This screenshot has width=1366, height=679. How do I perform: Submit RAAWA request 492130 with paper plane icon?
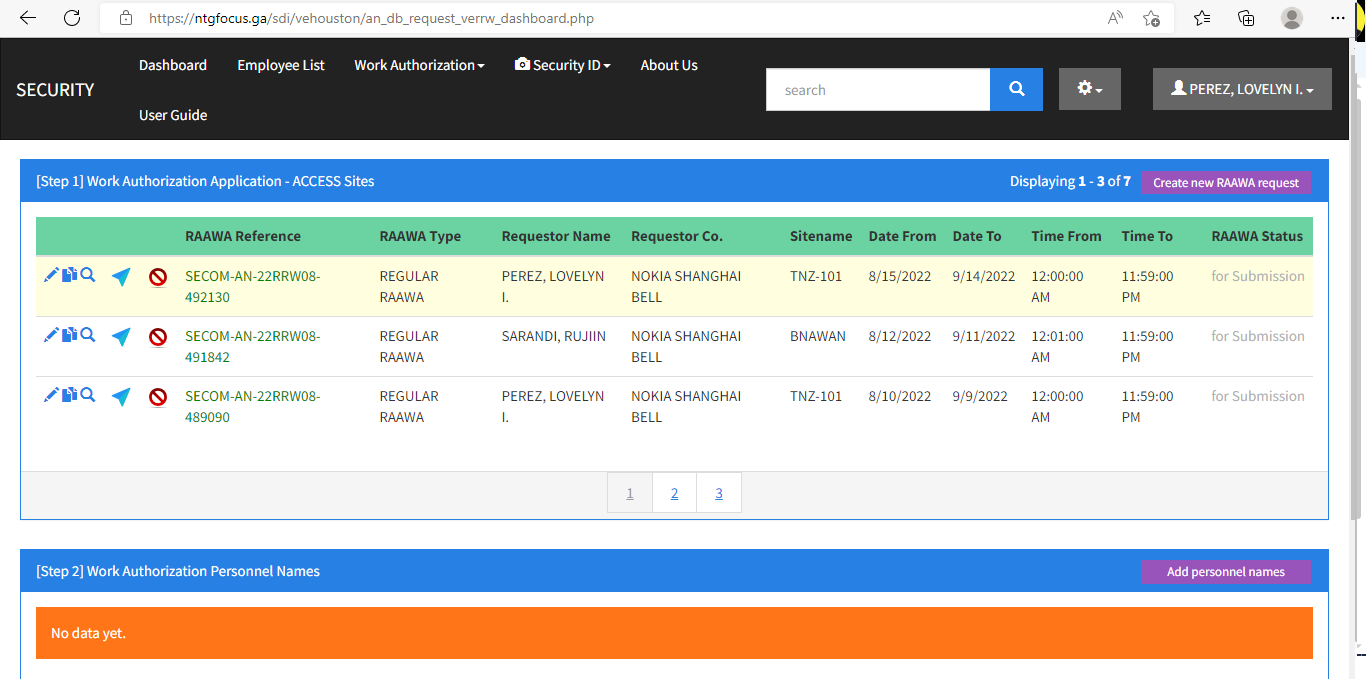(121, 277)
